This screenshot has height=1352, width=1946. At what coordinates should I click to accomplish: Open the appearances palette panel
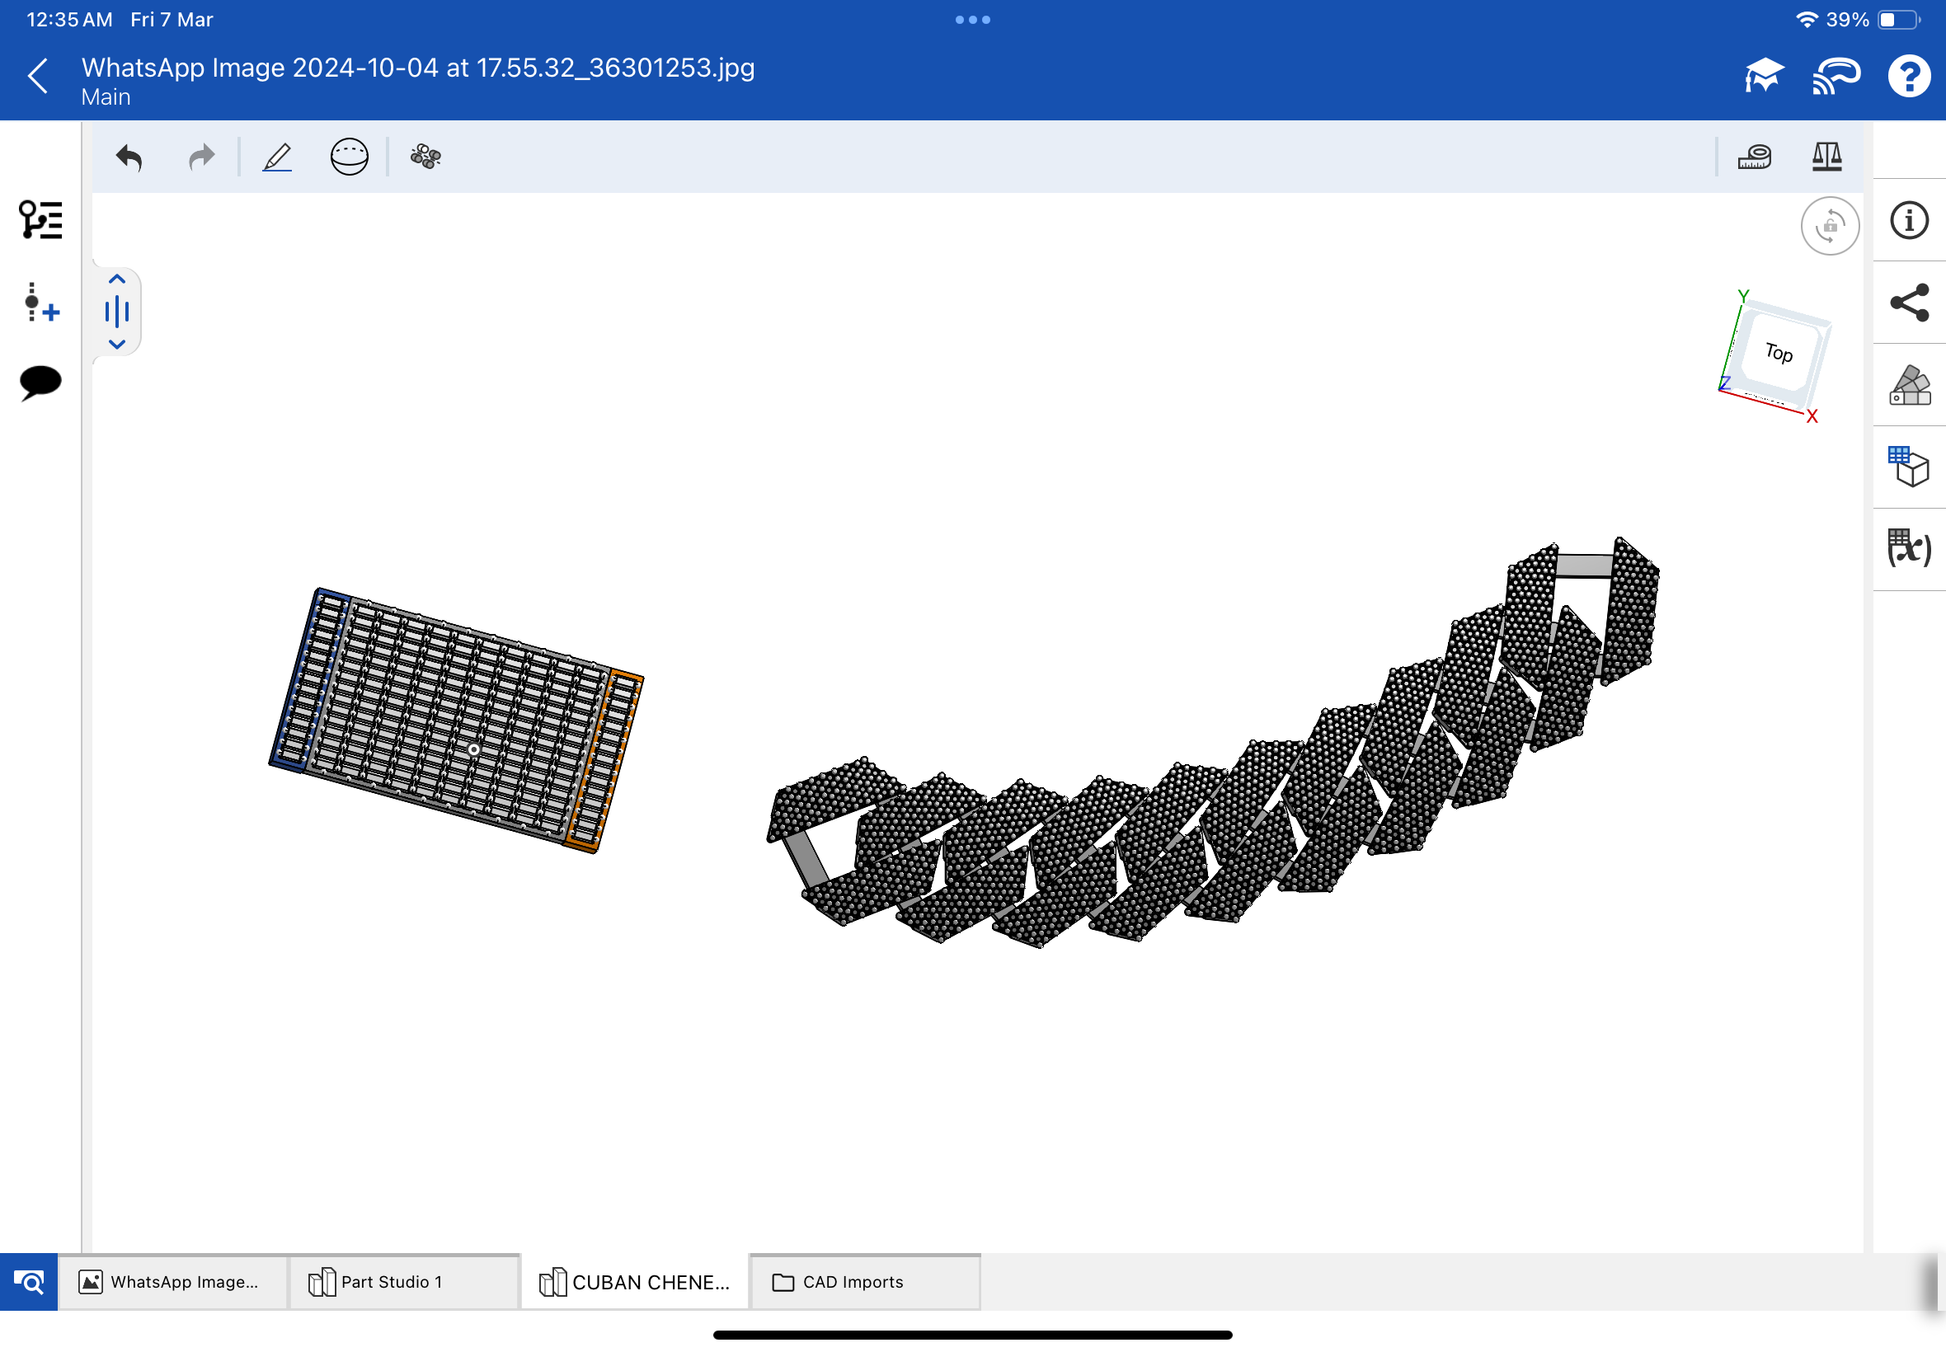point(1908,385)
